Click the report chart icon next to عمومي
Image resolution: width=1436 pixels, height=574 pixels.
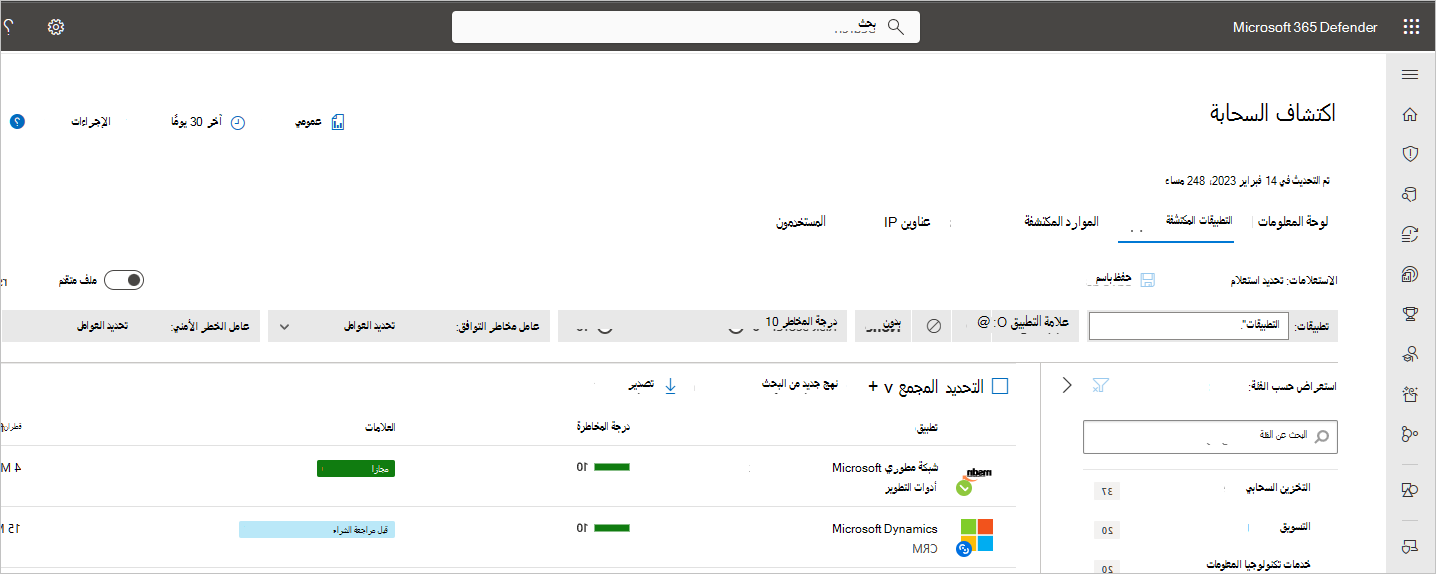point(338,122)
